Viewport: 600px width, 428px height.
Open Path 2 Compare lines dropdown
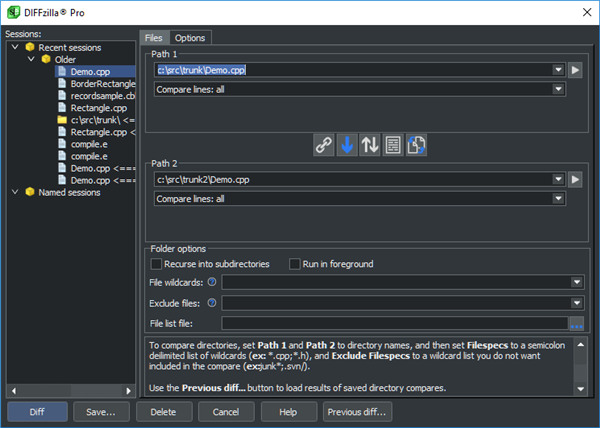pos(558,198)
